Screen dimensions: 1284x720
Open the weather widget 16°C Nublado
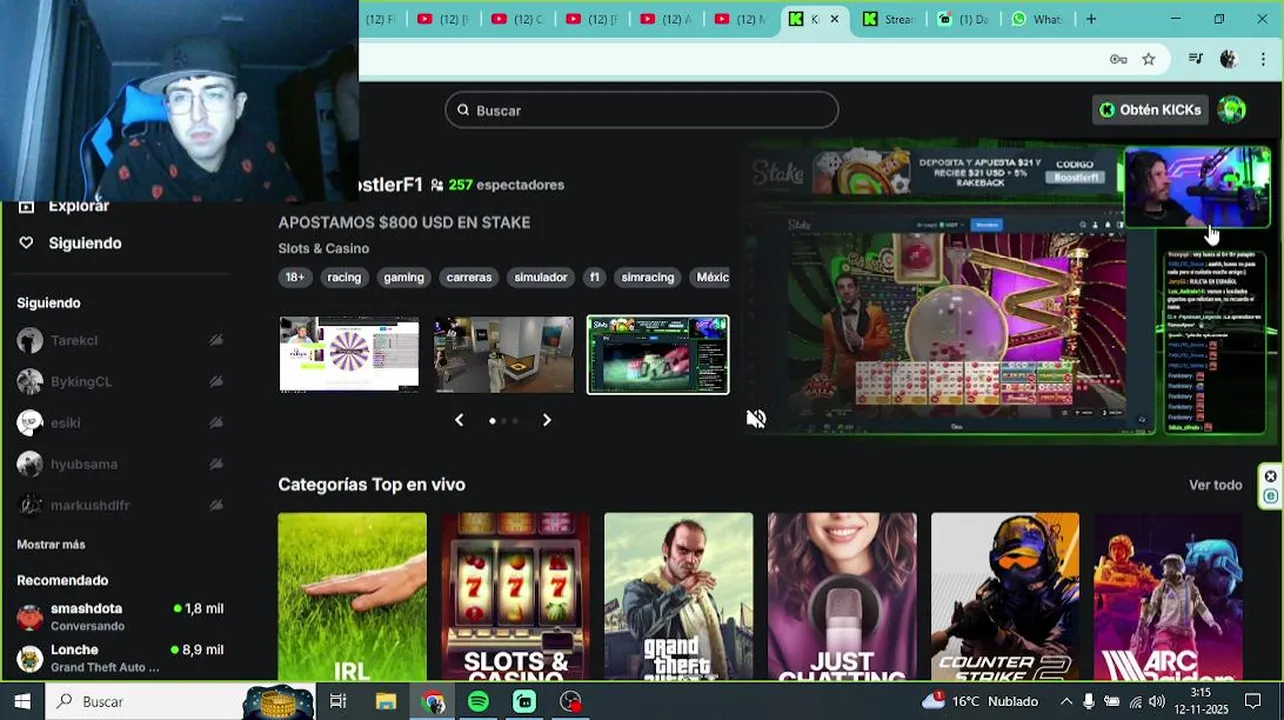tap(980, 701)
